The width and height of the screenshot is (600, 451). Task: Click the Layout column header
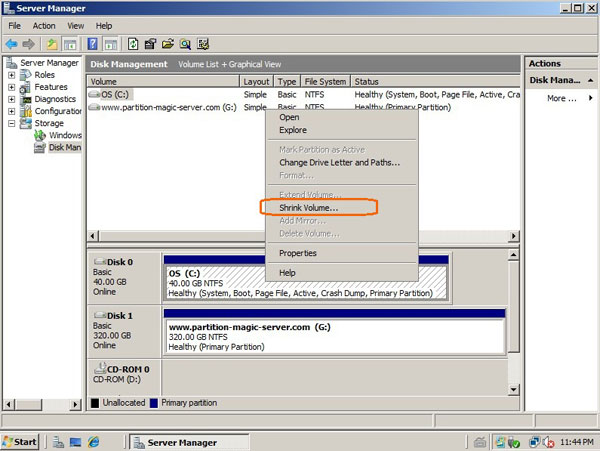click(256, 81)
